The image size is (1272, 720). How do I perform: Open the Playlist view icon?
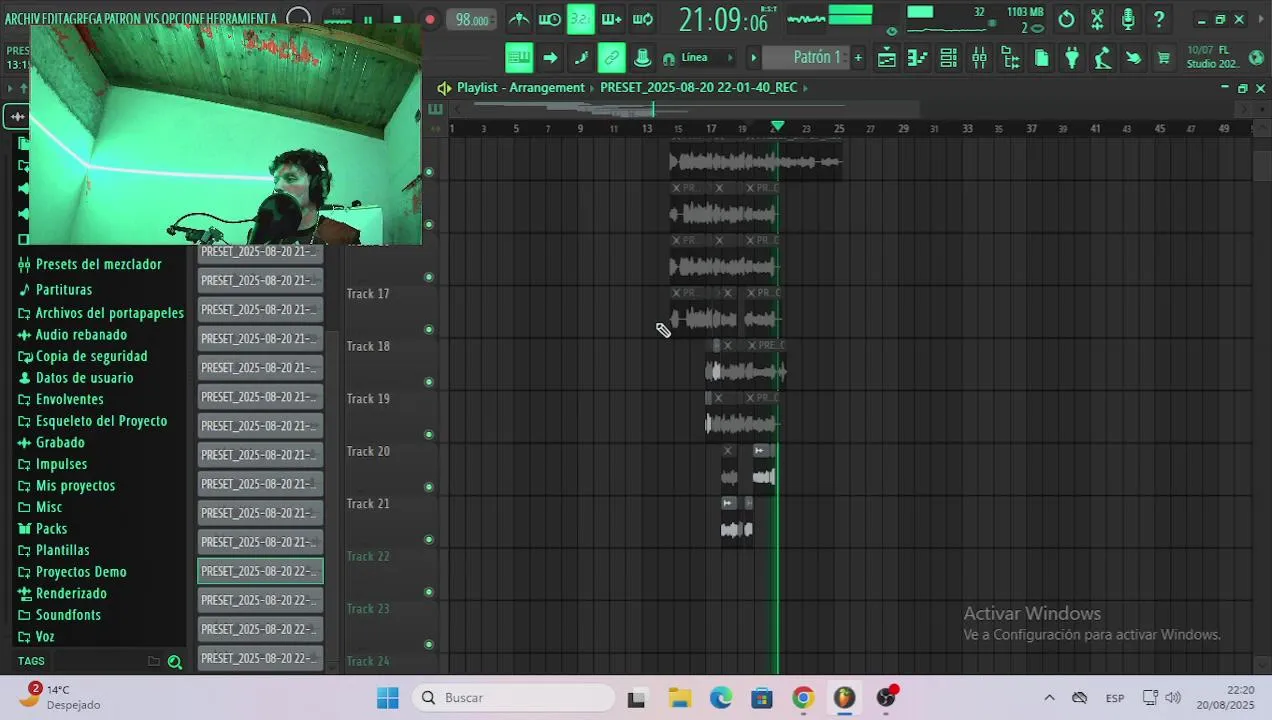click(886, 58)
